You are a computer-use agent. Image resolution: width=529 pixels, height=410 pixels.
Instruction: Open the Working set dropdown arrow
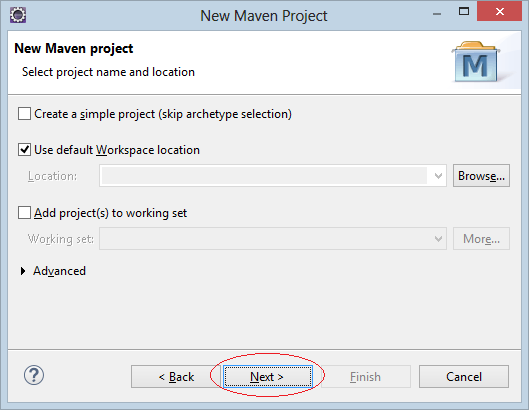tap(438, 239)
